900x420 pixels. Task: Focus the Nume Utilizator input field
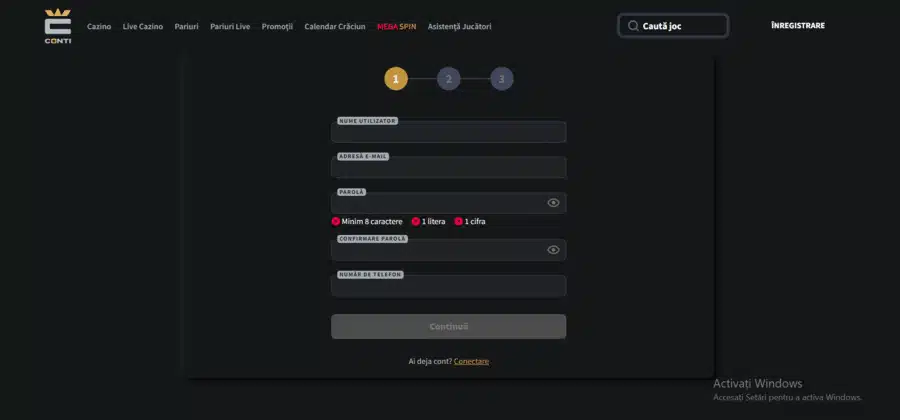click(x=449, y=131)
